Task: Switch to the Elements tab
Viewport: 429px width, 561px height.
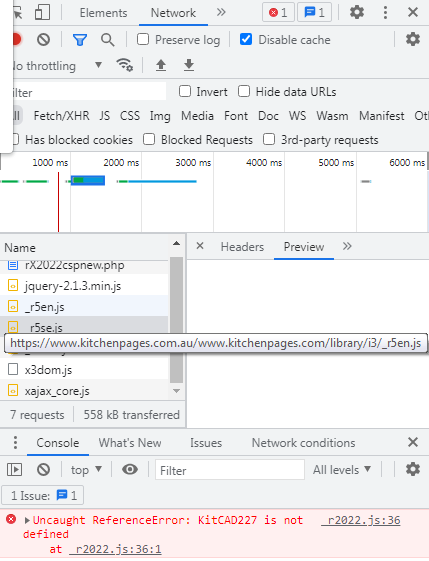Action: tap(103, 13)
